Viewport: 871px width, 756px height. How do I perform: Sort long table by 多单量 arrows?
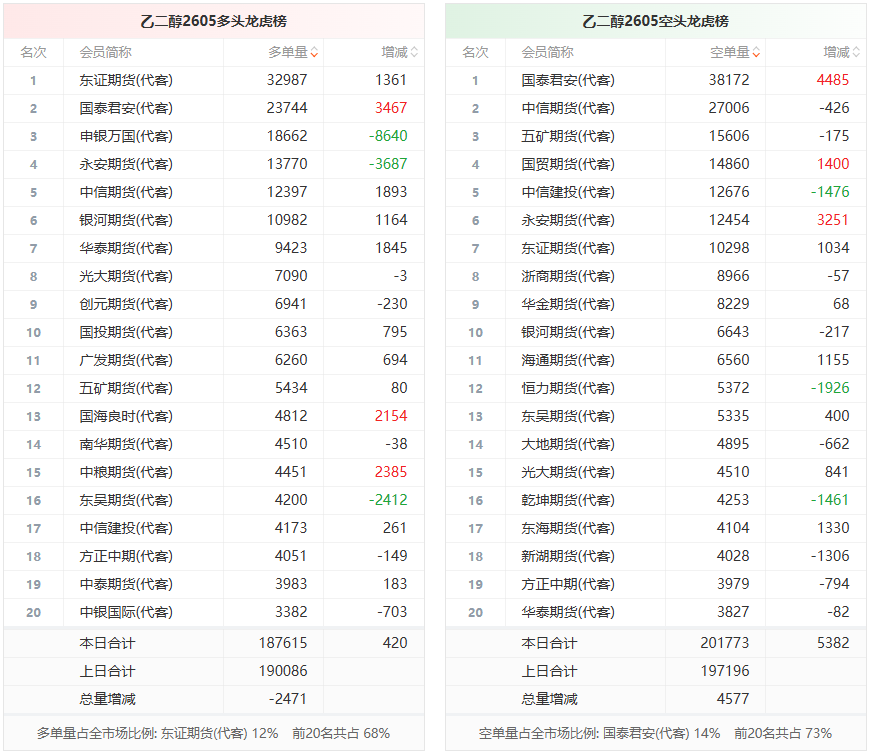click(x=314, y=53)
